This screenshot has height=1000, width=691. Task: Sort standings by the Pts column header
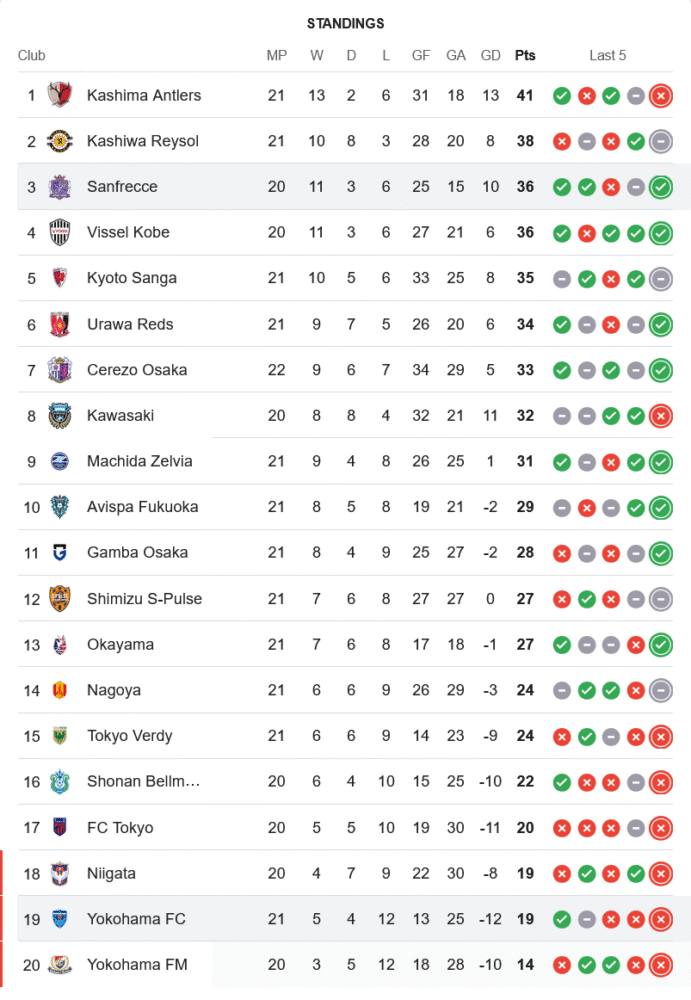click(525, 55)
